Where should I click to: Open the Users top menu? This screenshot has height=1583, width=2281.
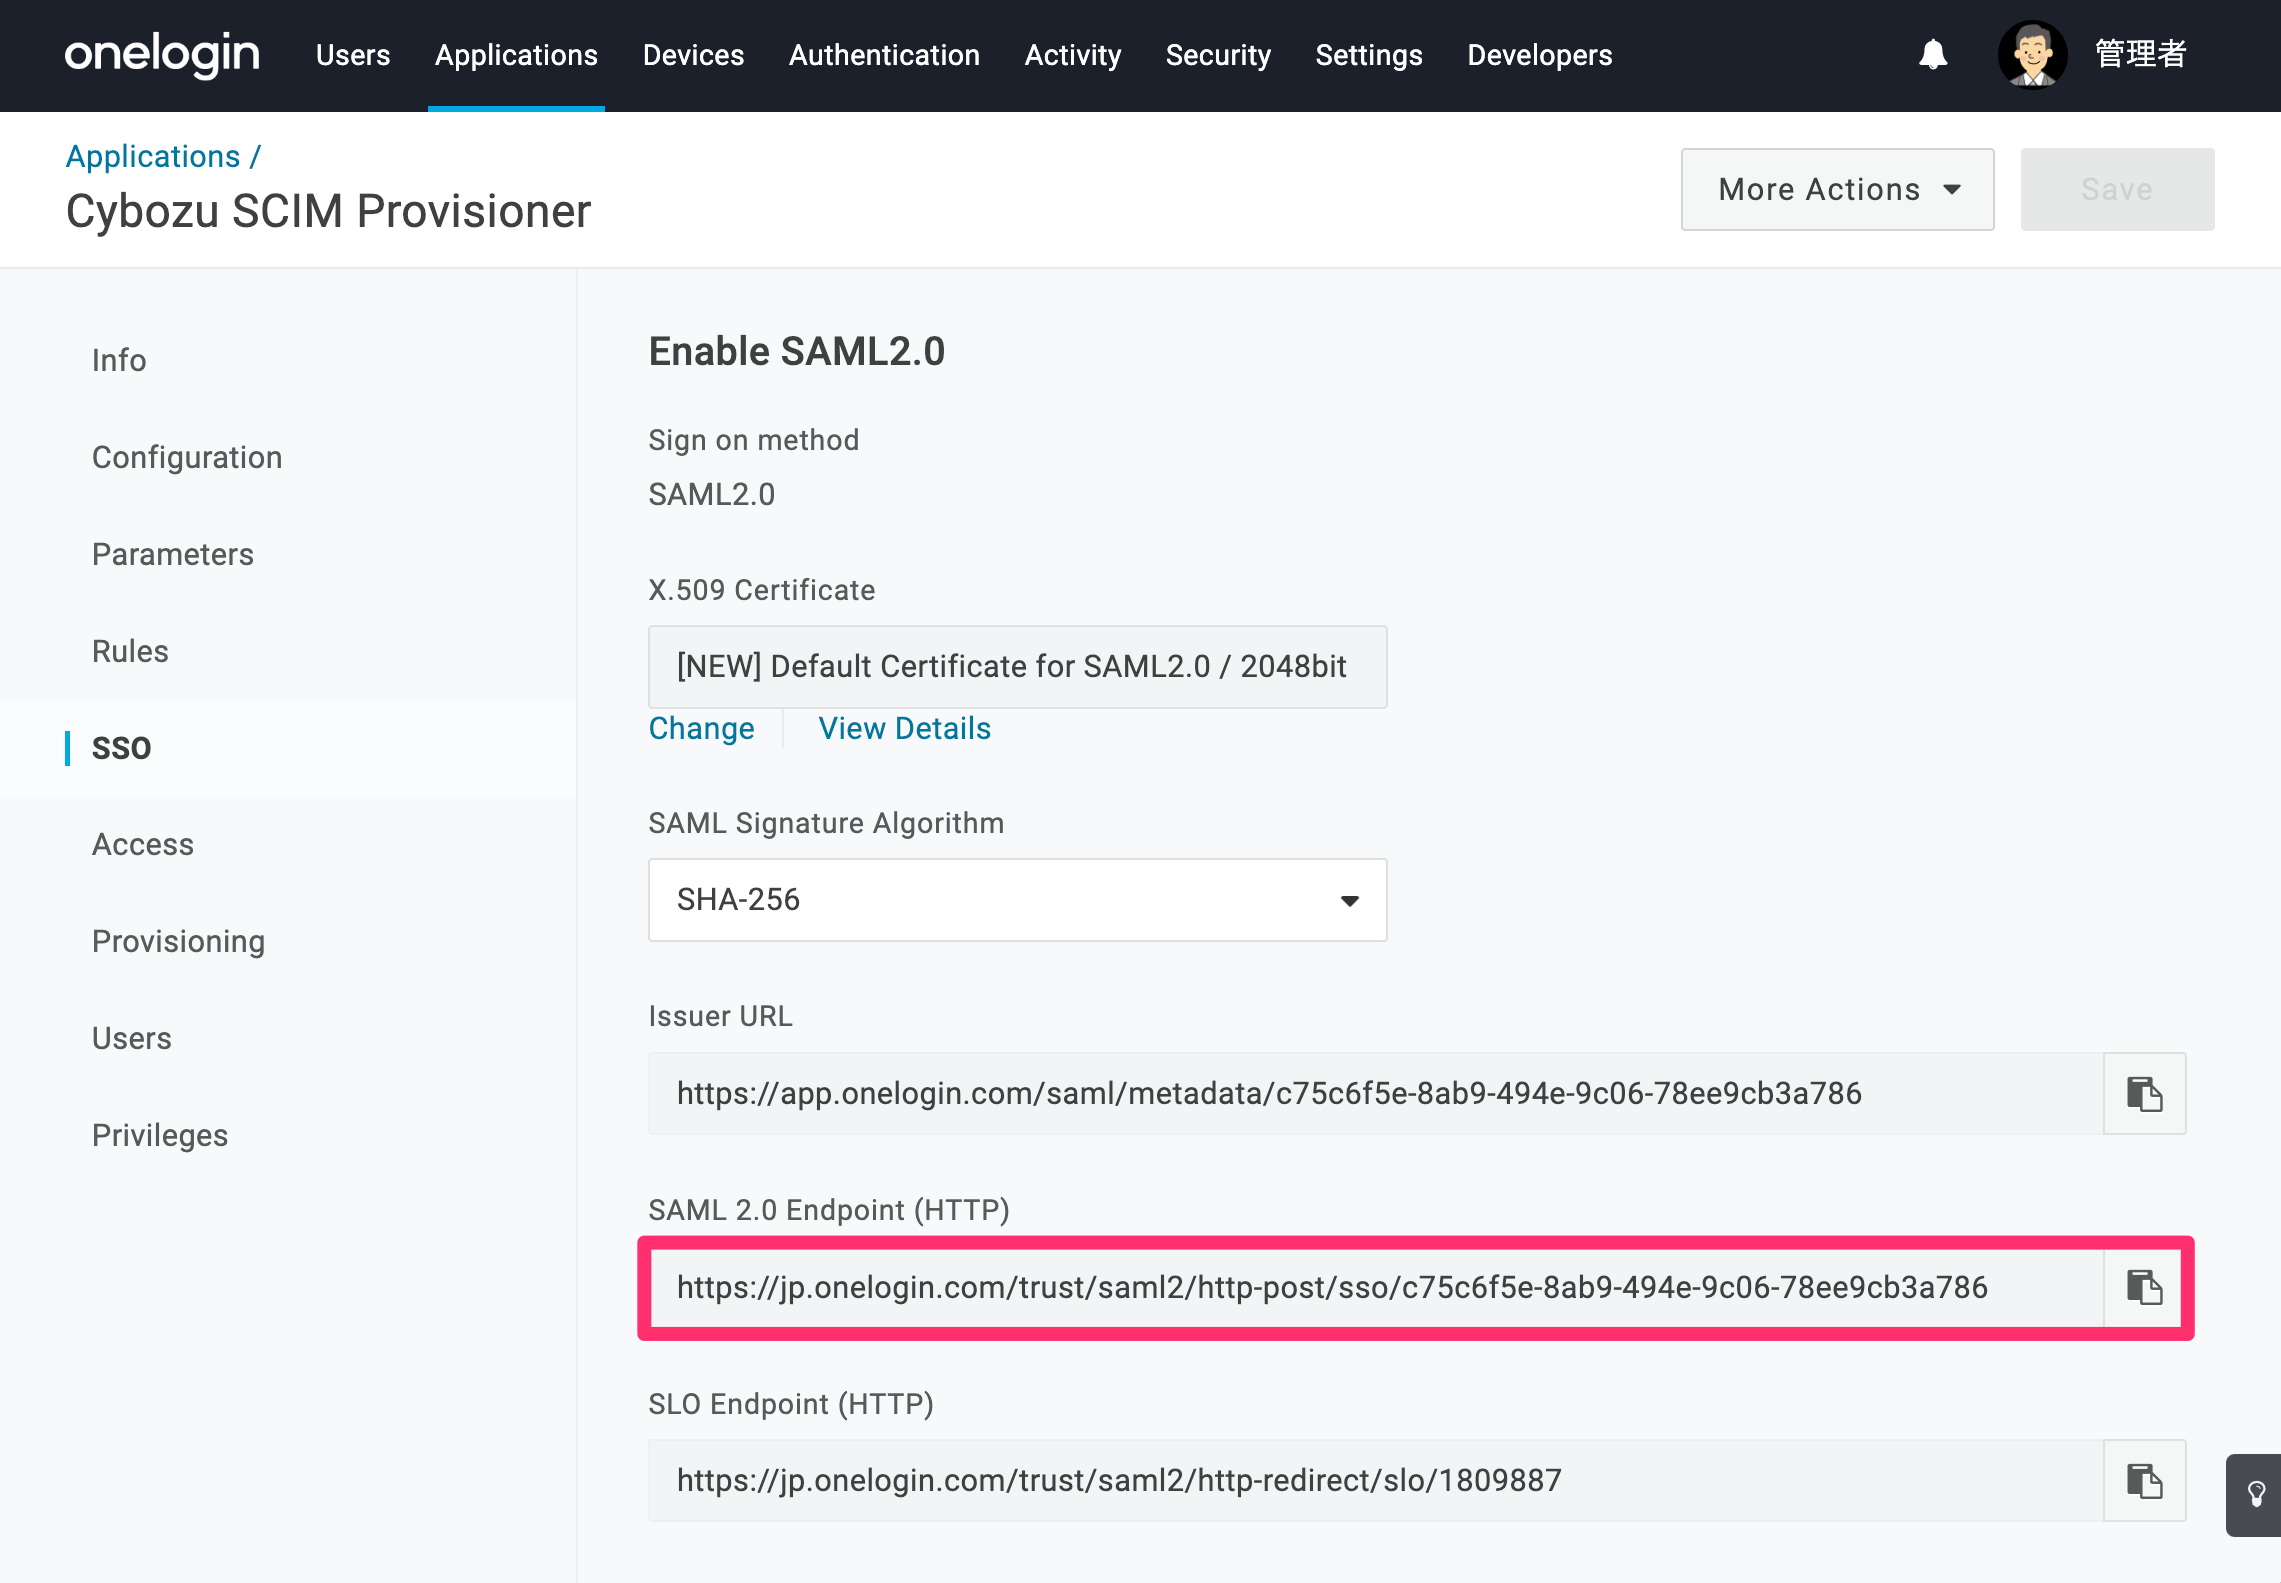[x=353, y=55]
